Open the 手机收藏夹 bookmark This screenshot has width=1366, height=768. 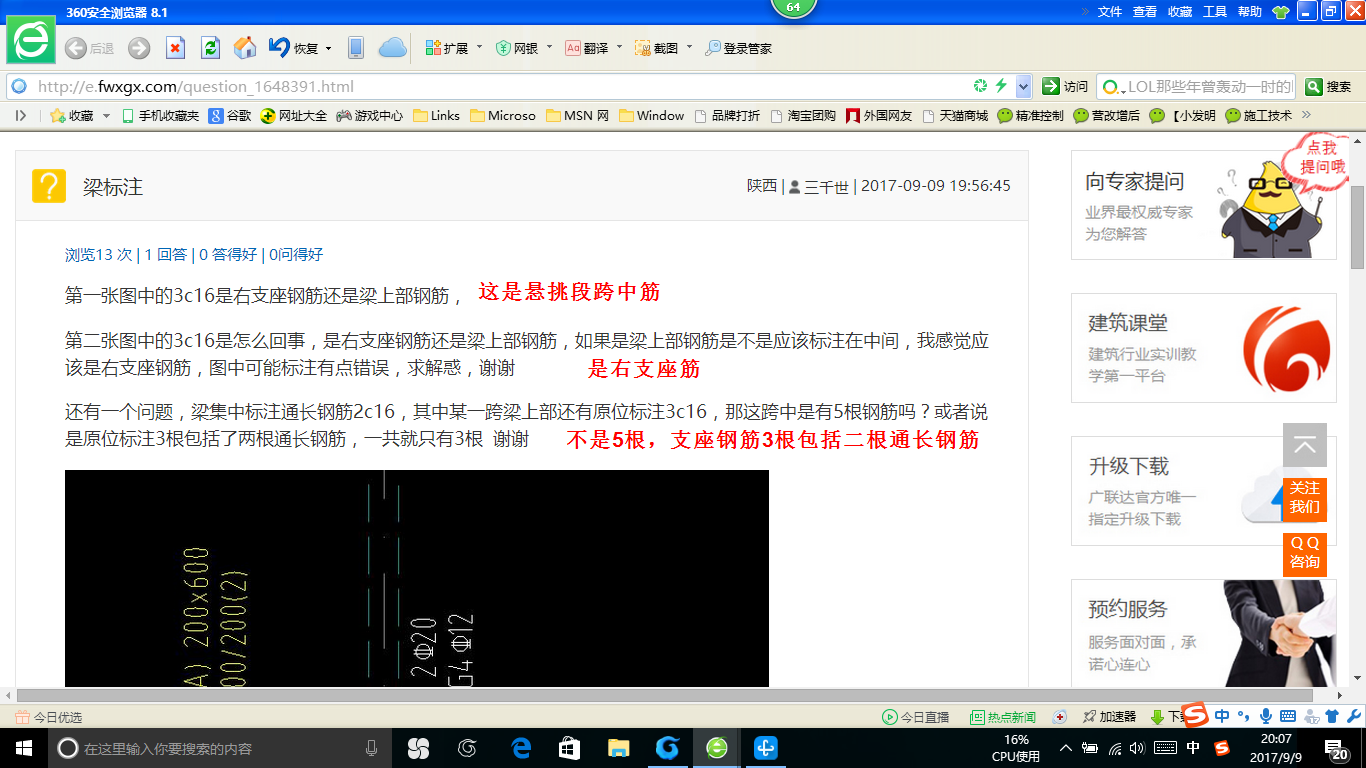[160, 116]
